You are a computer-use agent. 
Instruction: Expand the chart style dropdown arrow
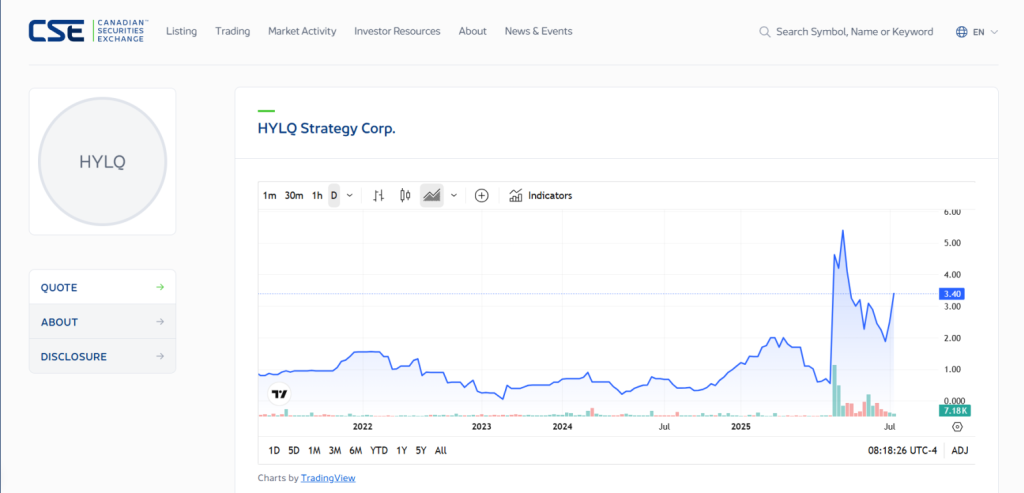click(x=454, y=196)
